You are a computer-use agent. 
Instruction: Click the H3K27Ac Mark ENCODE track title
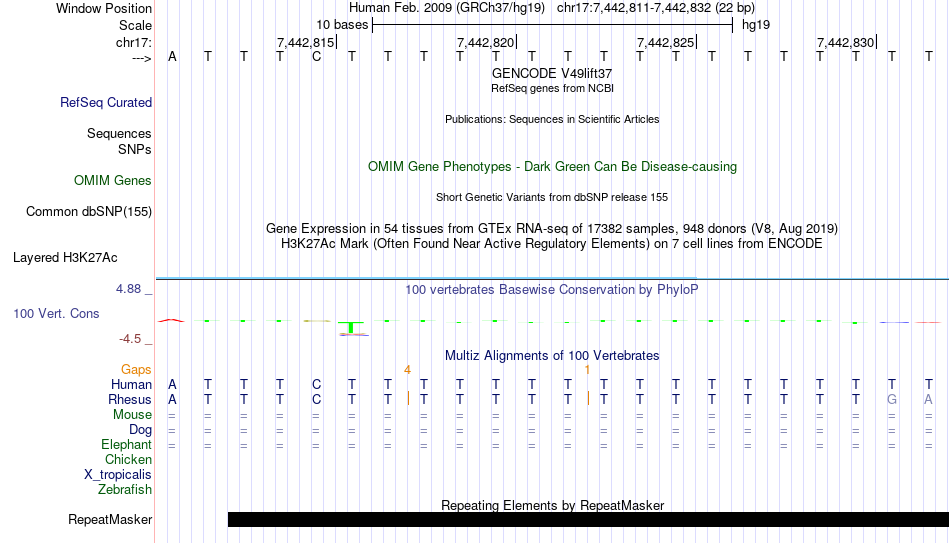pos(552,244)
